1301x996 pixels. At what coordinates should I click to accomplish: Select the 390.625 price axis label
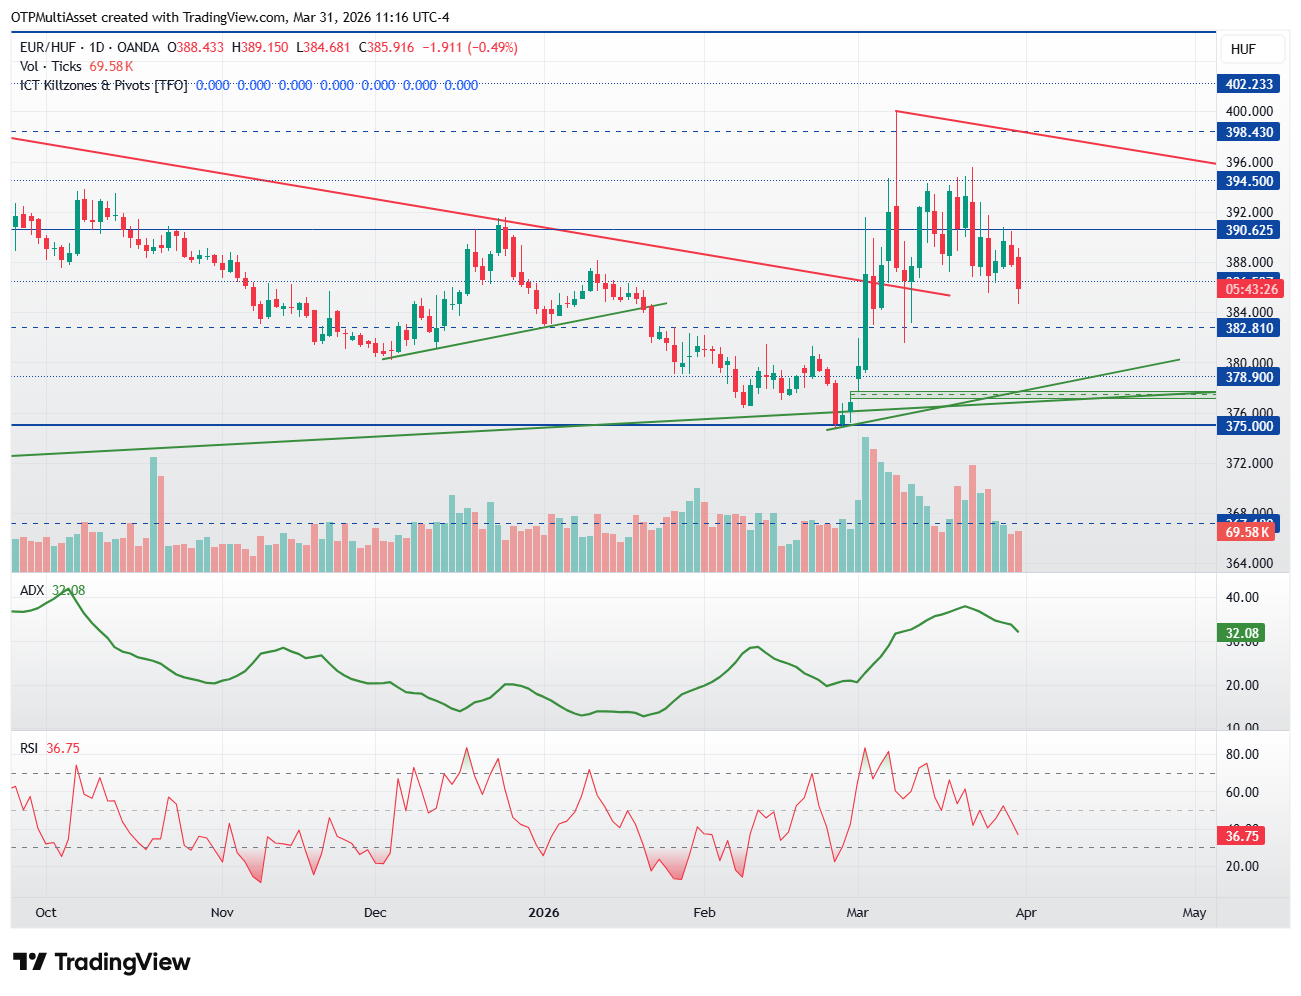[x=1249, y=230]
